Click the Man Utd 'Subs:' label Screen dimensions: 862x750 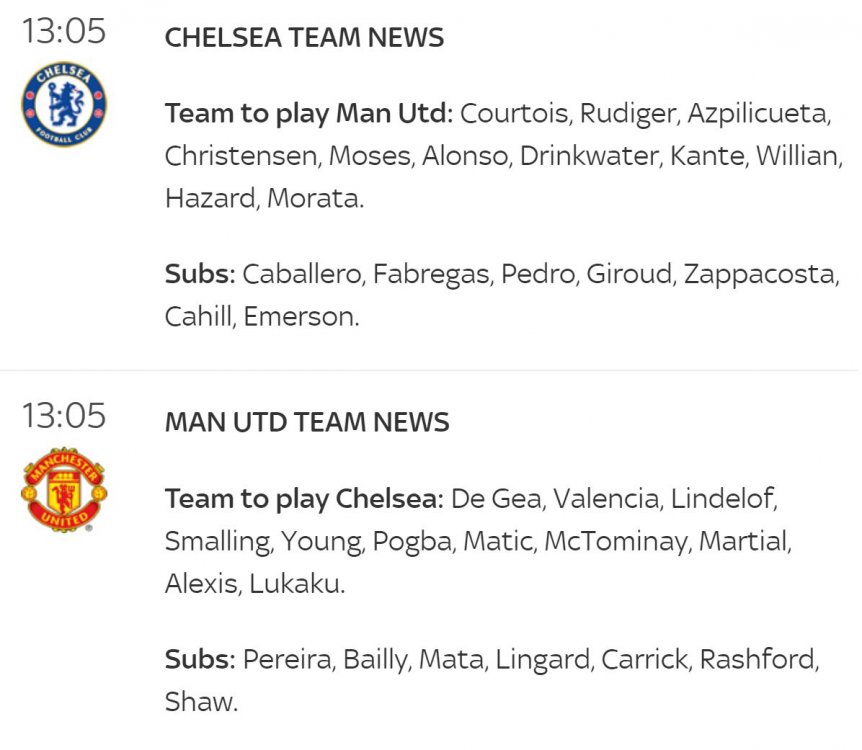[200, 659]
